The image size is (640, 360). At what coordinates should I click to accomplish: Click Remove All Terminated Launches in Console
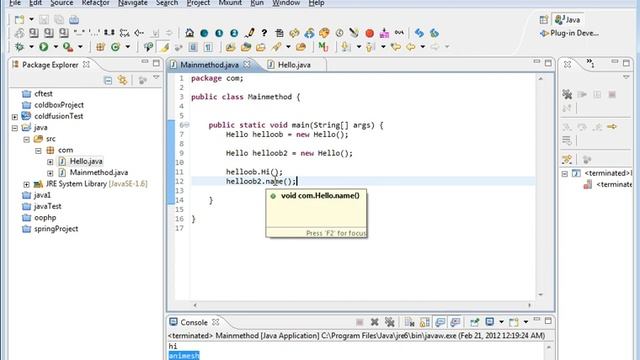(390, 322)
